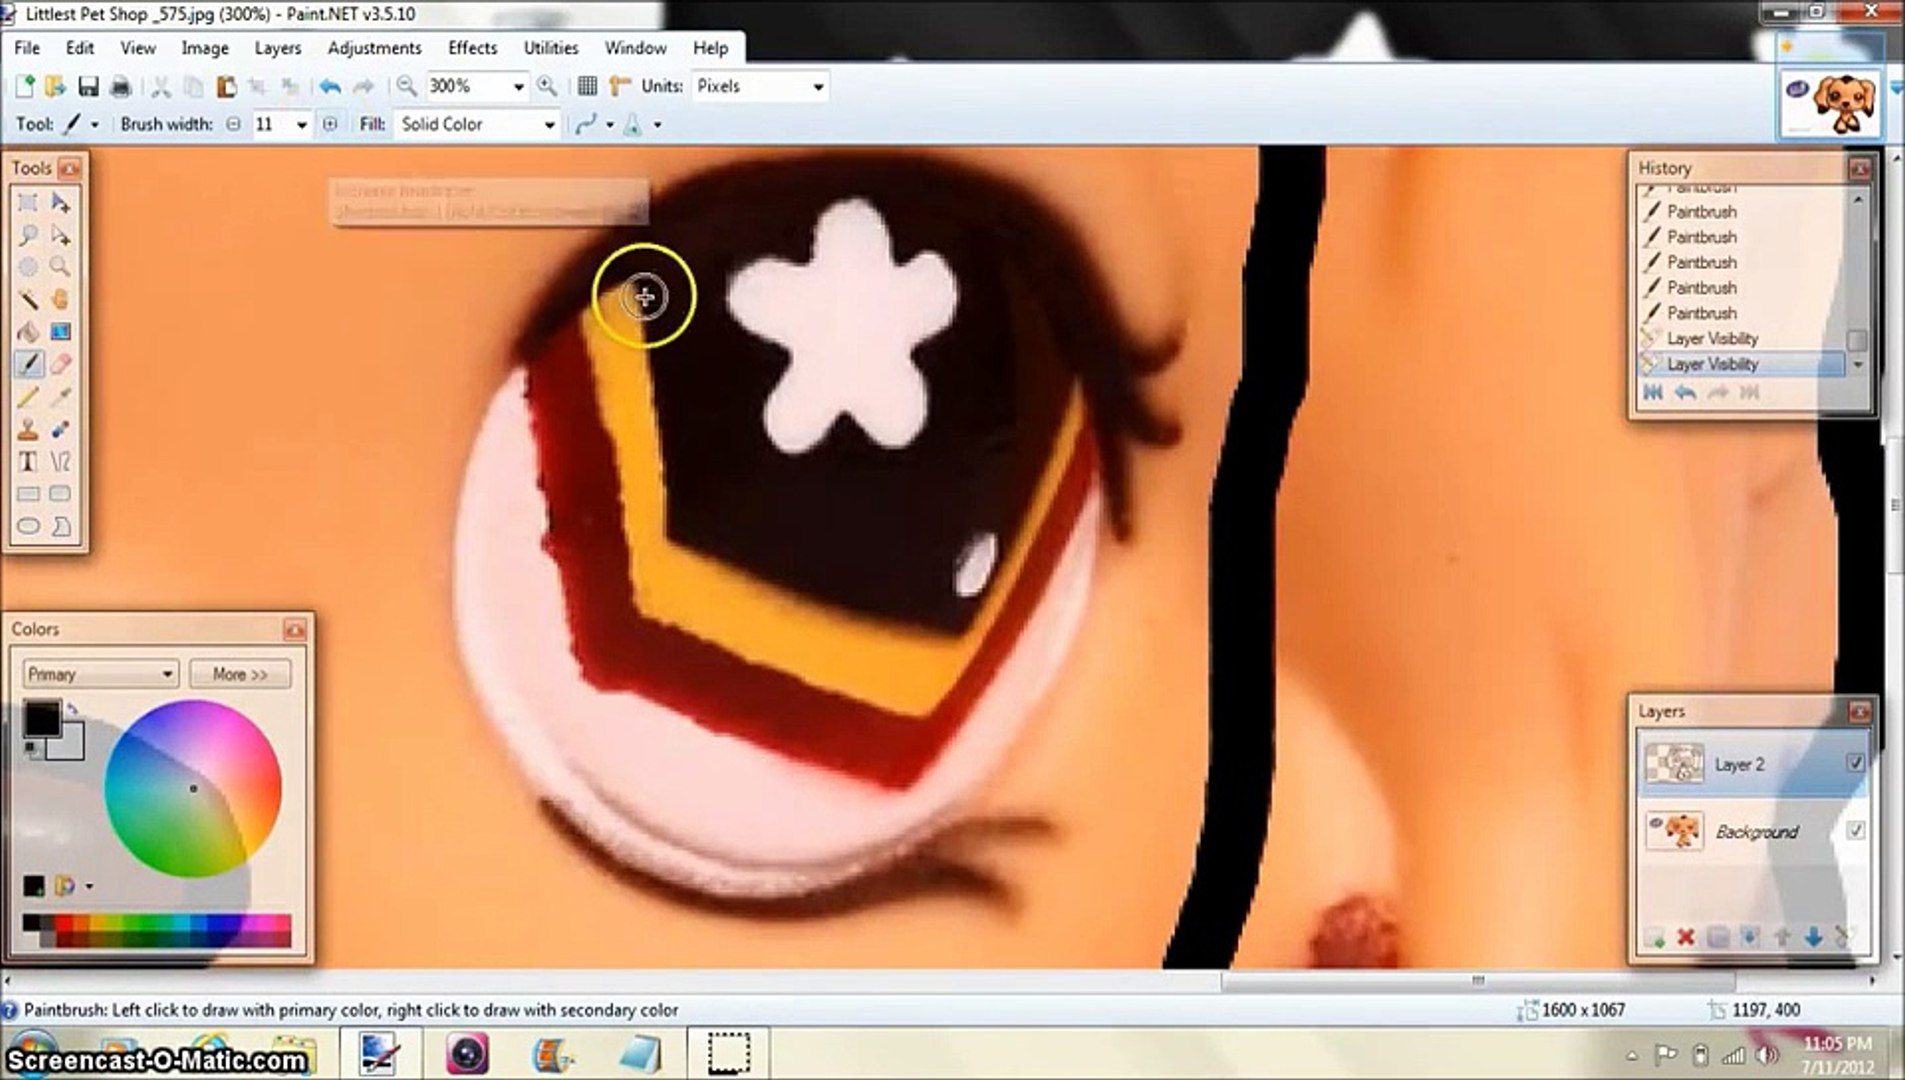Select the Rectangle shape tool
Screen dimensions: 1905x1080
tap(28, 494)
